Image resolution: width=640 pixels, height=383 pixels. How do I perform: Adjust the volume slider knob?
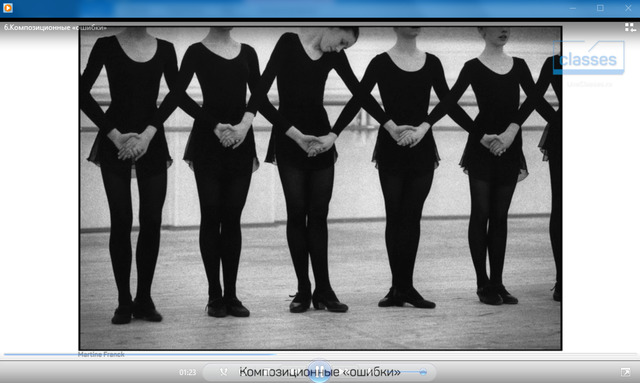[x=423, y=372]
